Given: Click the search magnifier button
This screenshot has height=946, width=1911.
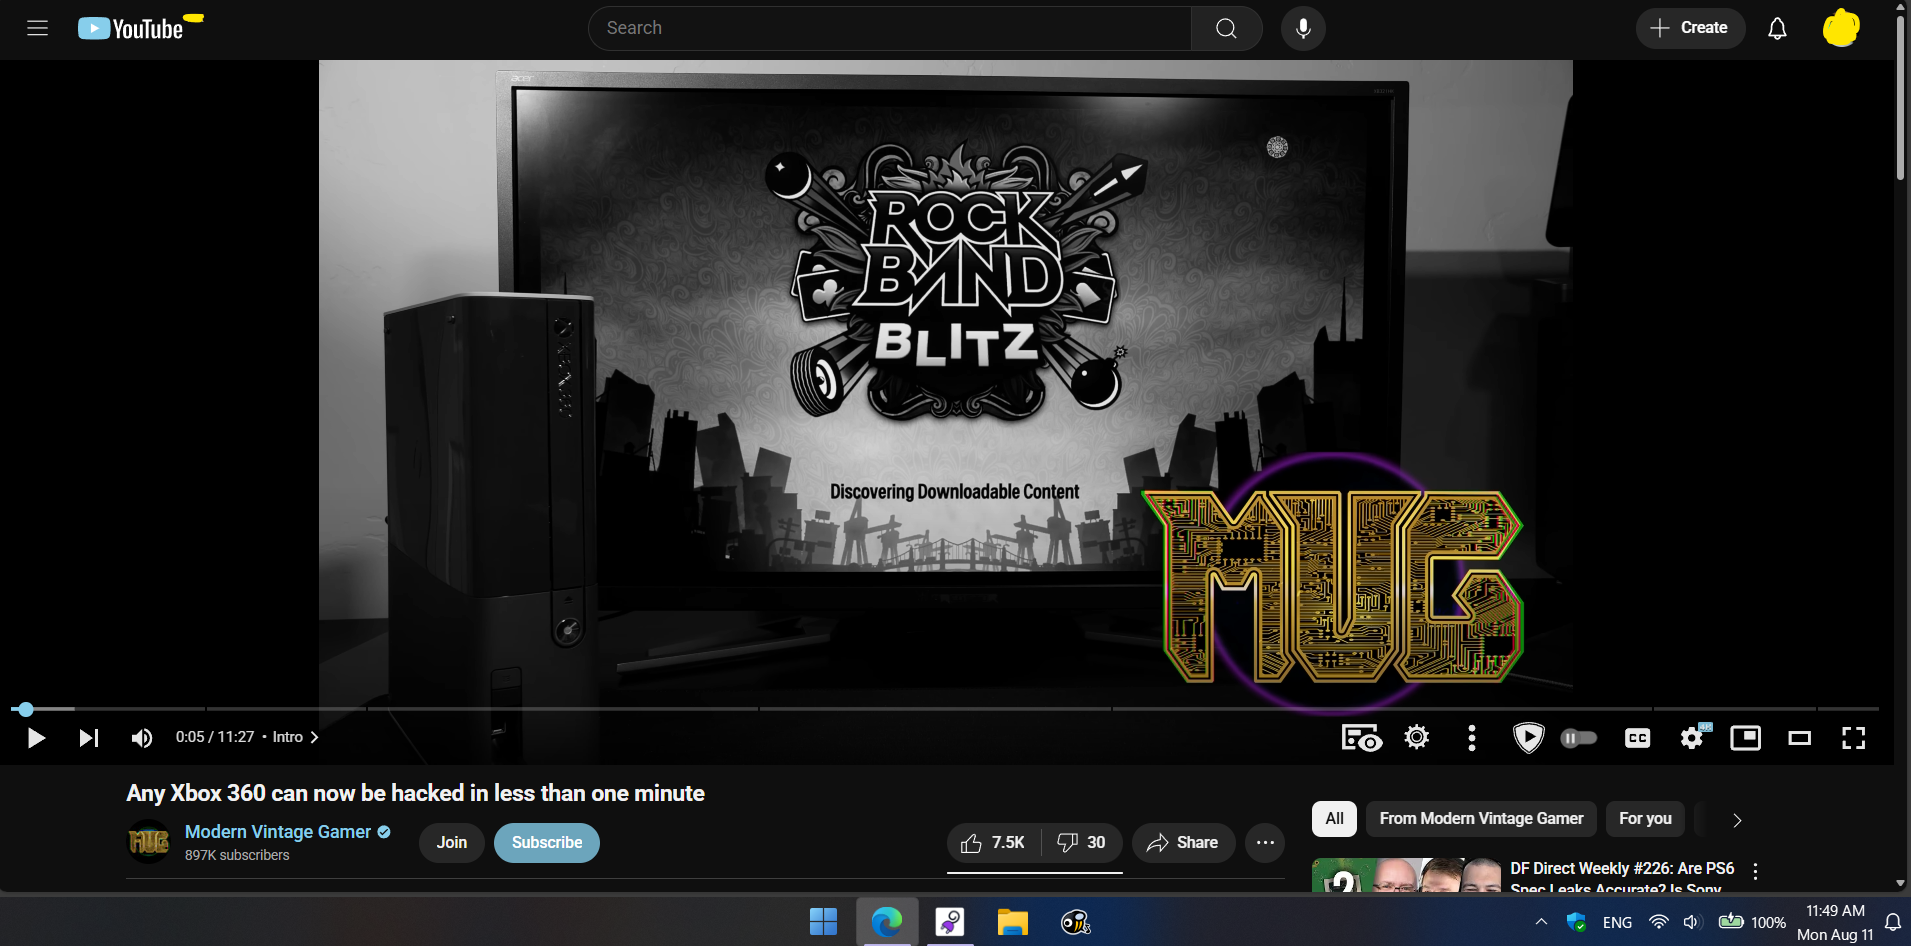Looking at the screenshot, I should pyautogui.click(x=1226, y=28).
